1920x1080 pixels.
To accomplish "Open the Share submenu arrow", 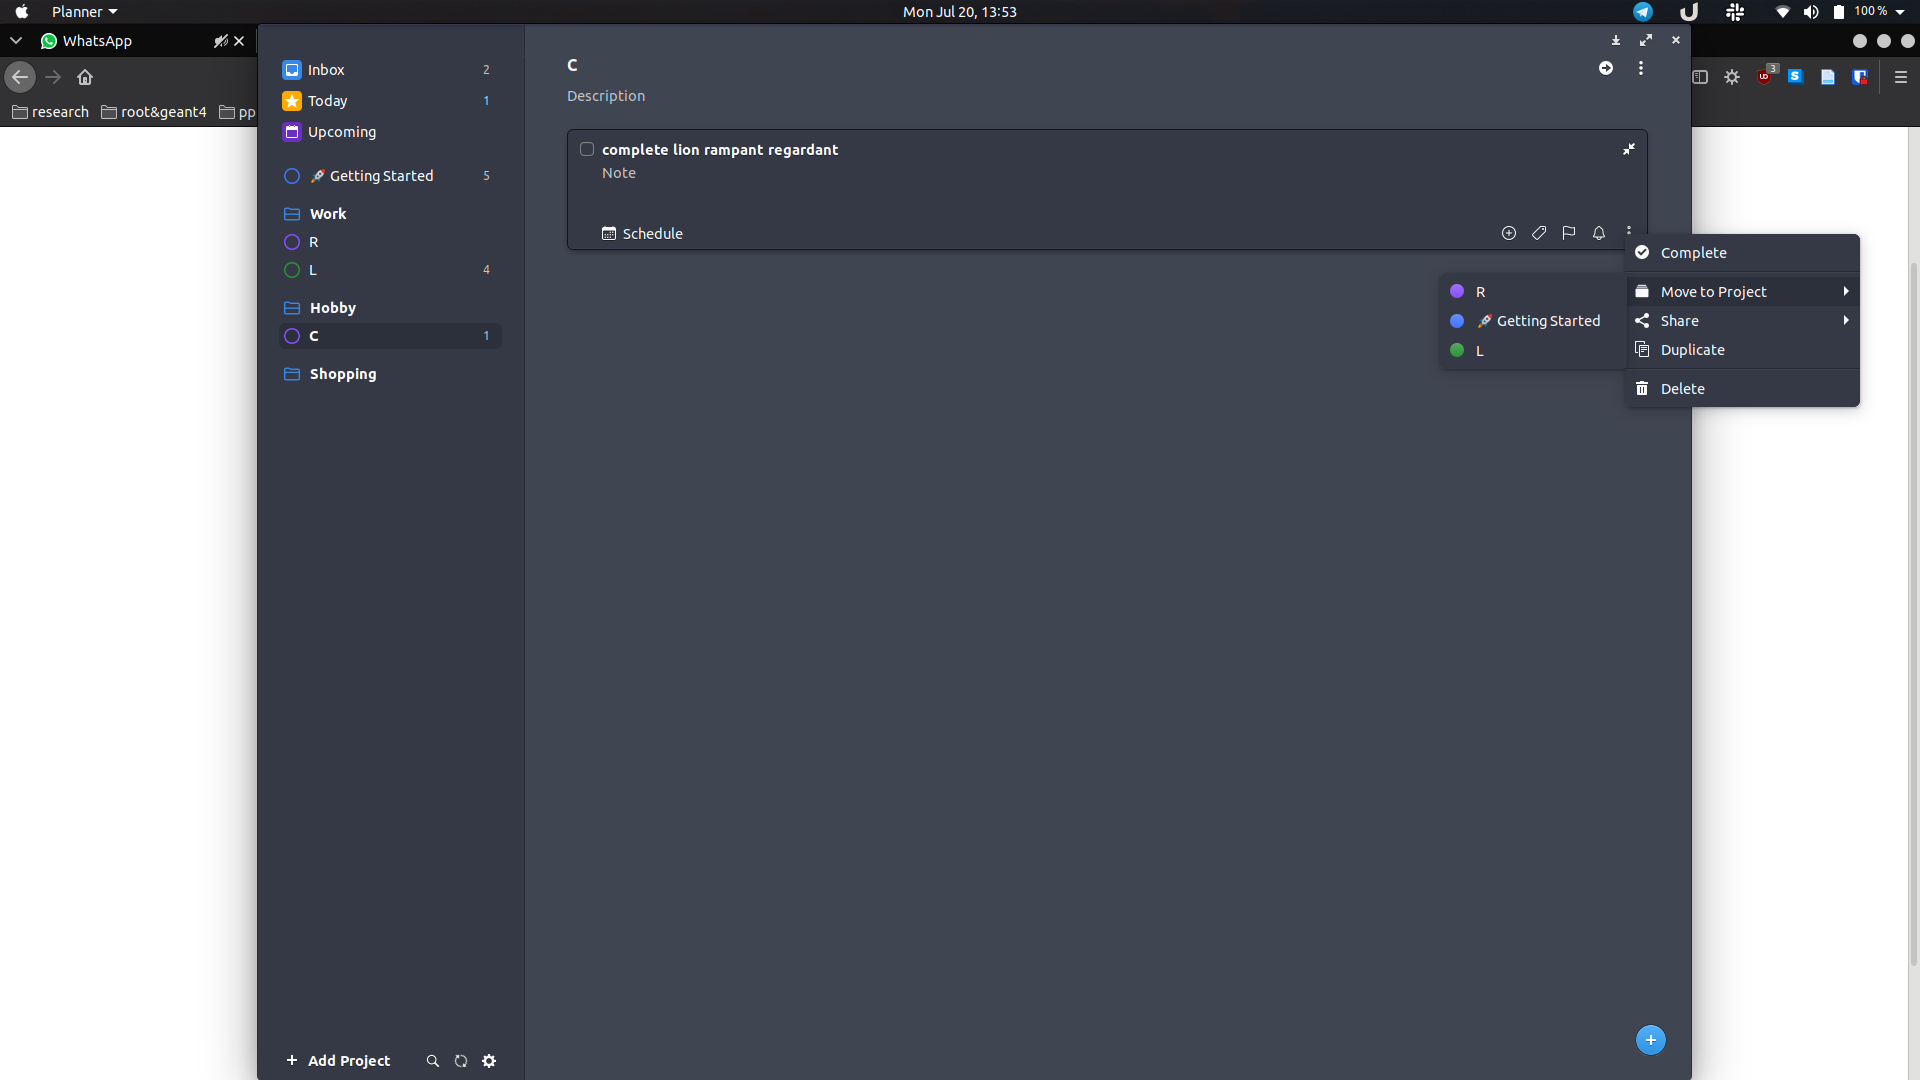I will click(x=1846, y=321).
